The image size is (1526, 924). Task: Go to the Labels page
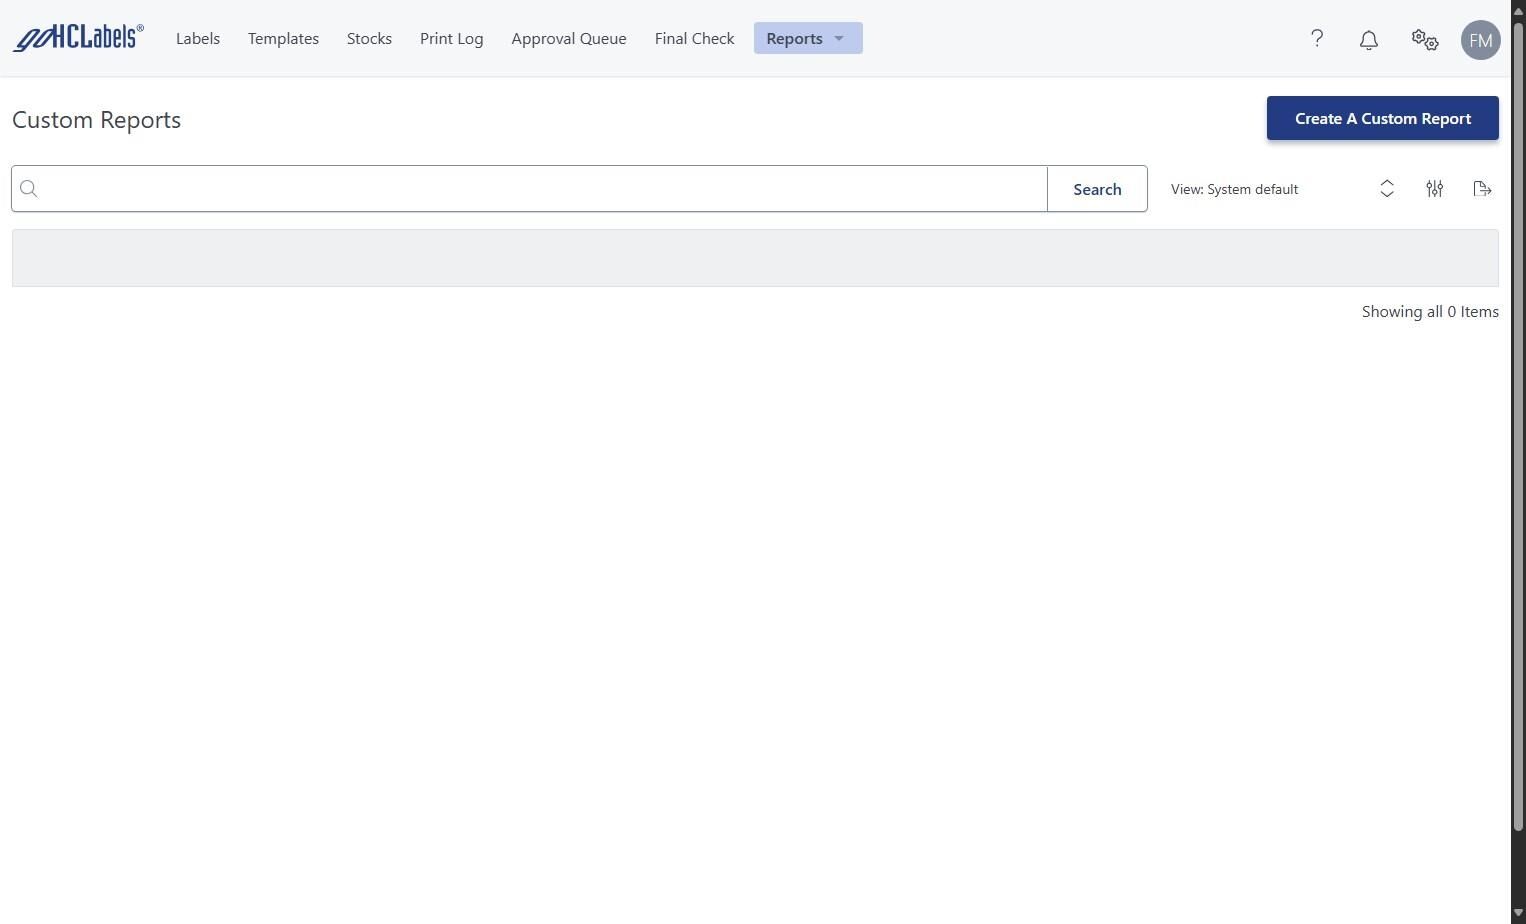pyautogui.click(x=198, y=38)
